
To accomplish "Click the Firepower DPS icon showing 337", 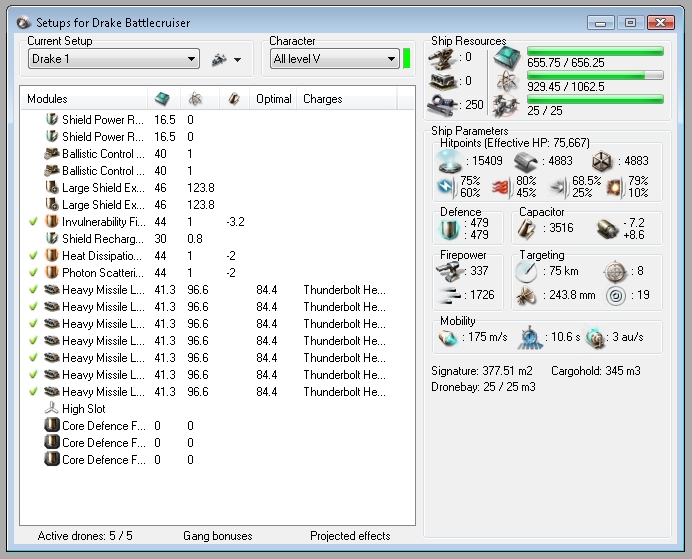I will tap(448, 271).
